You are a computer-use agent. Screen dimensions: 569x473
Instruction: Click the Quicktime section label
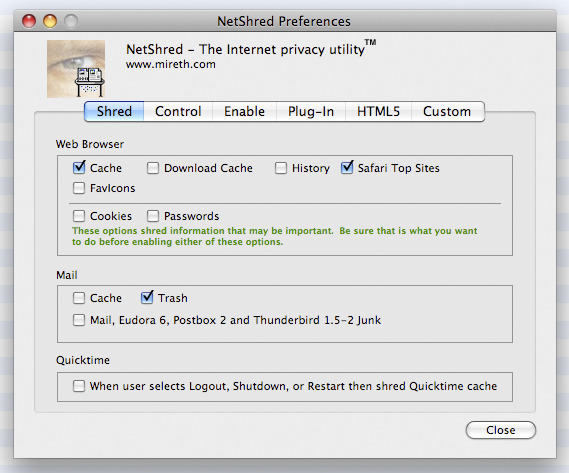pos(83,360)
